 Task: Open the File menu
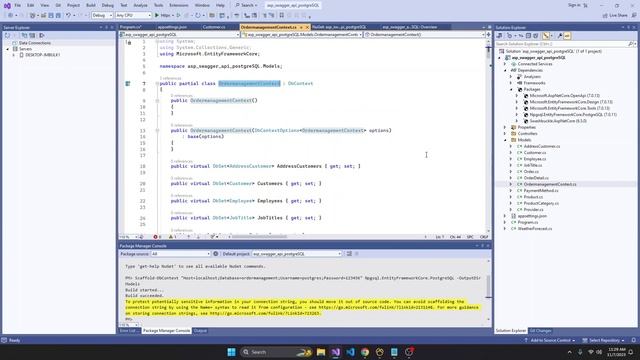pyautogui.click(x=18, y=5)
